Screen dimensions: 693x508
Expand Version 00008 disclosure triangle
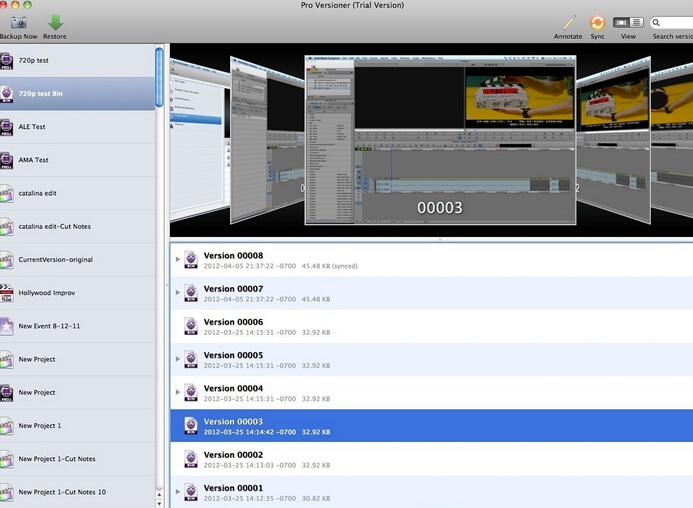pyautogui.click(x=178, y=260)
